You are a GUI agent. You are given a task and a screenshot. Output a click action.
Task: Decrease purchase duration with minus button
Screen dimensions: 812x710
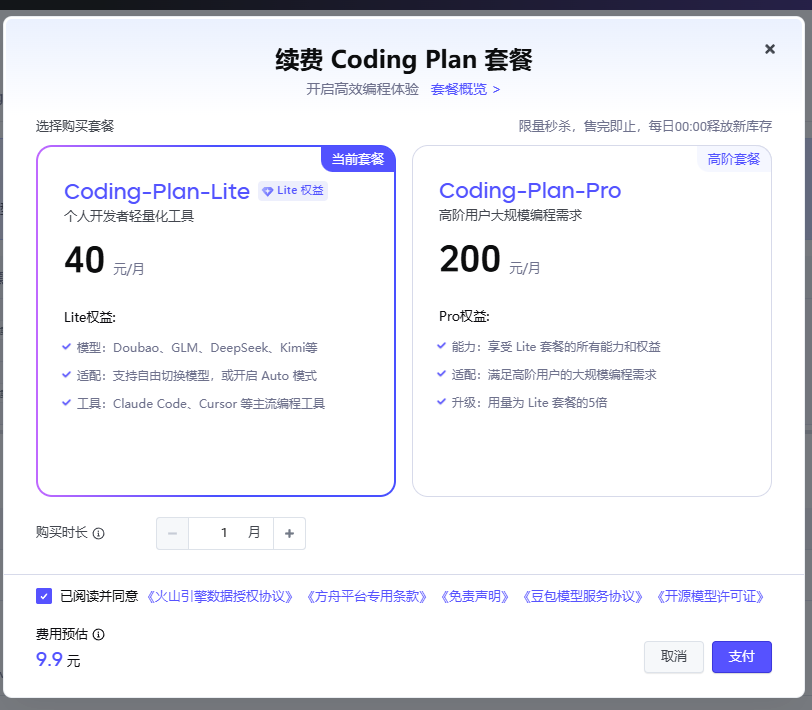pos(172,533)
